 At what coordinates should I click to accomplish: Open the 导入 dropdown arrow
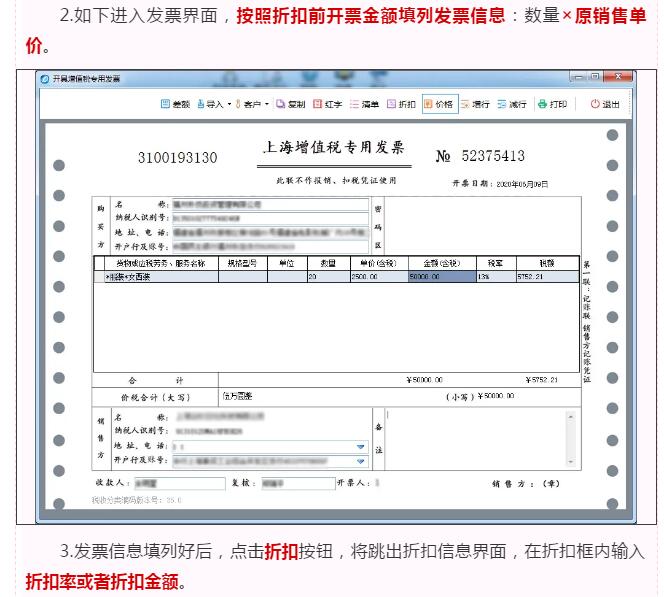[229, 104]
